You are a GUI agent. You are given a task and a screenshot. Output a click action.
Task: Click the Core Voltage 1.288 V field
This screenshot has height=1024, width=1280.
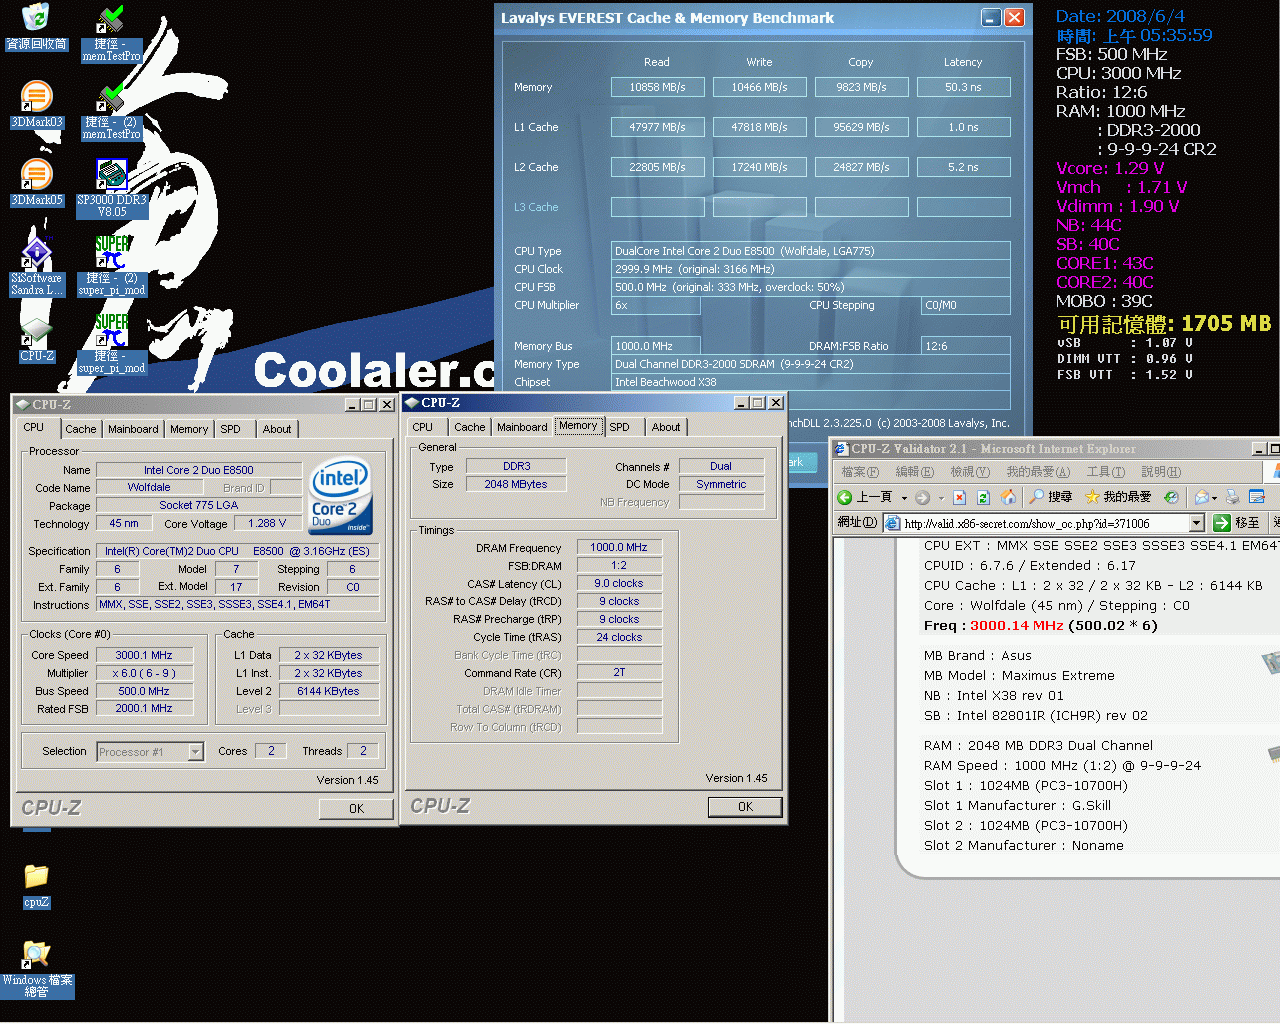coord(266,523)
